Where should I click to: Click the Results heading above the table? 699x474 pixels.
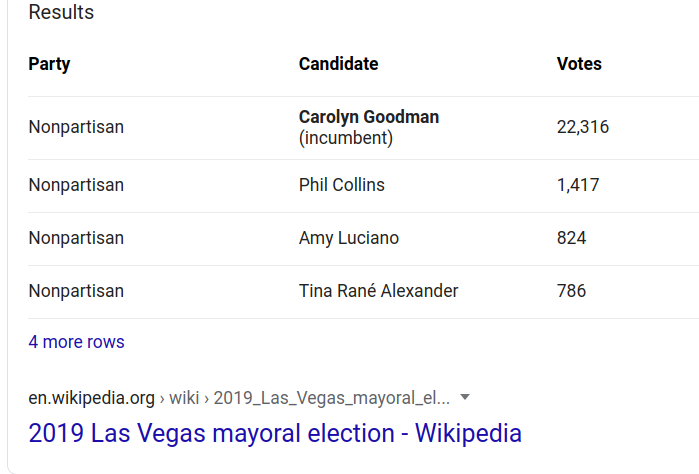click(x=61, y=12)
